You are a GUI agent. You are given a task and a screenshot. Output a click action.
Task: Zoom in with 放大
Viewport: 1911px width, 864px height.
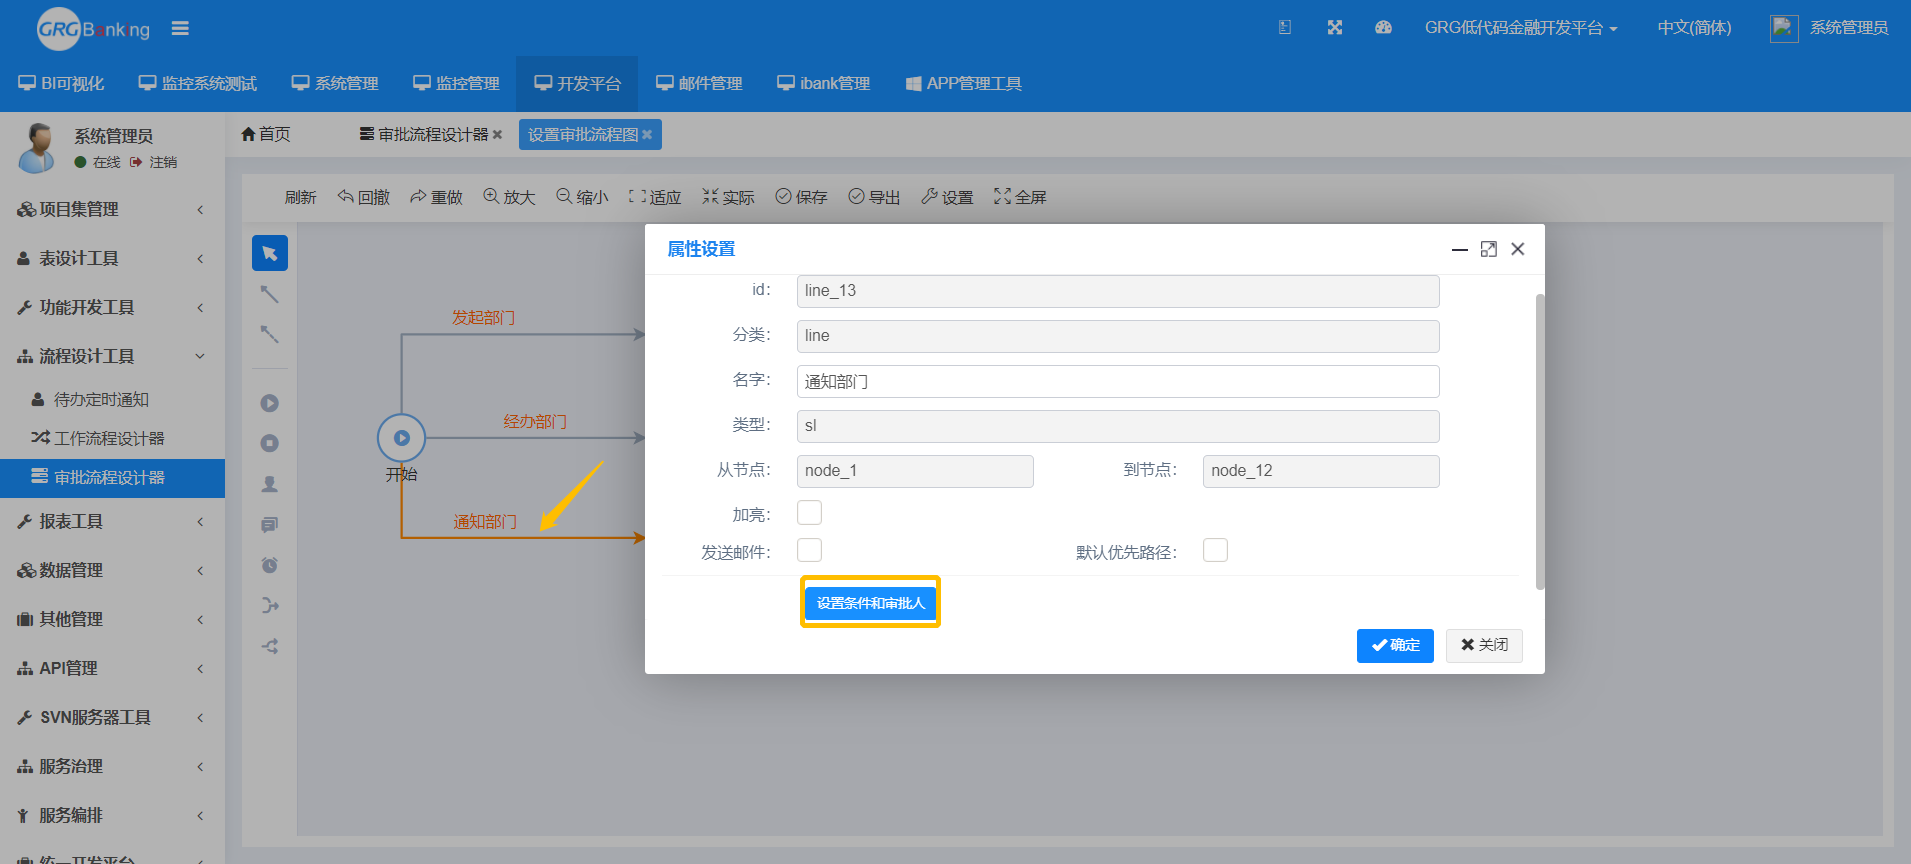pos(509,197)
